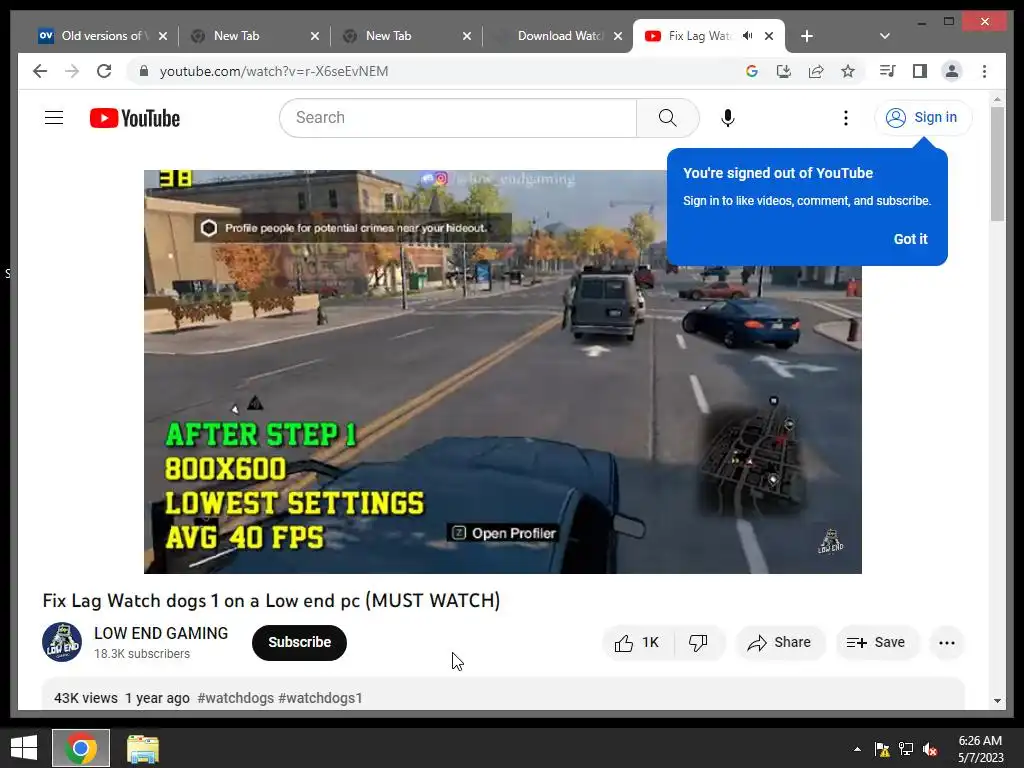1024x768 pixels.
Task: Click the muted volume tray icon
Action: [x=930, y=749]
